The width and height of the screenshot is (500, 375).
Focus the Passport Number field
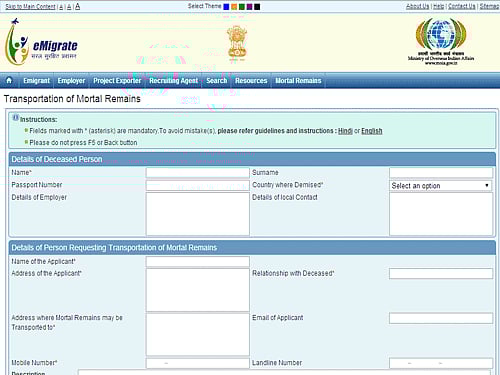point(197,185)
